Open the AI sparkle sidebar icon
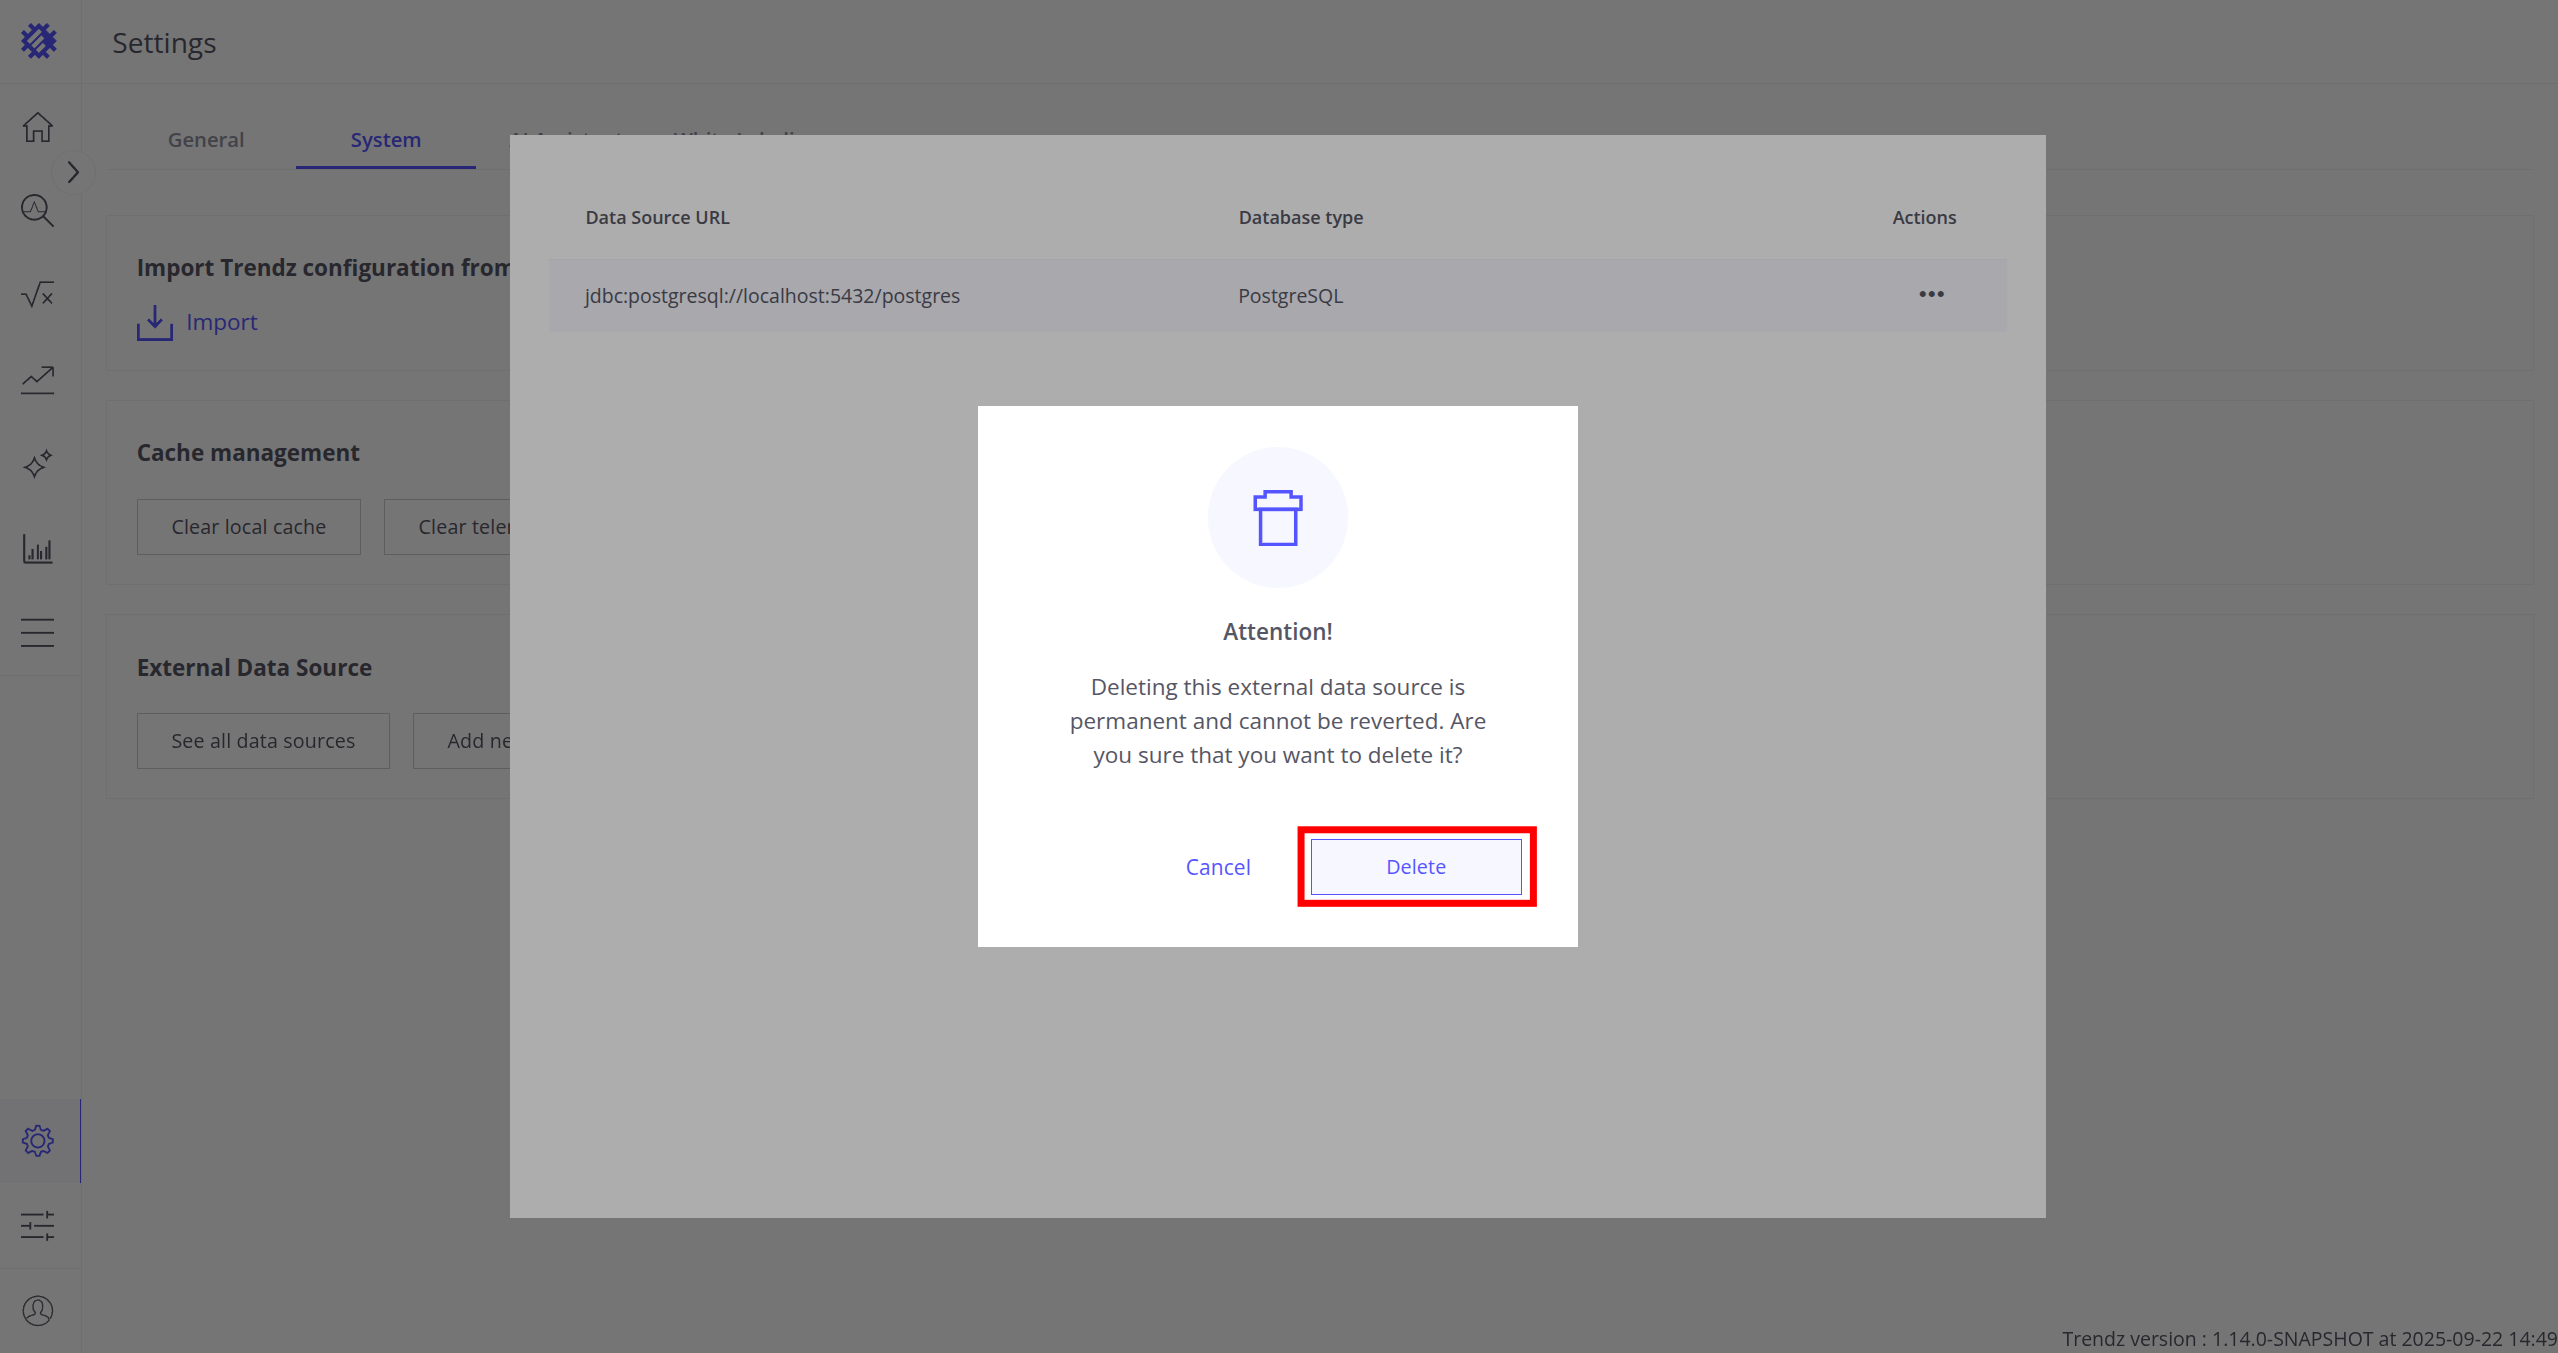The width and height of the screenshot is (2558, 1353). (x=38, y=464)
